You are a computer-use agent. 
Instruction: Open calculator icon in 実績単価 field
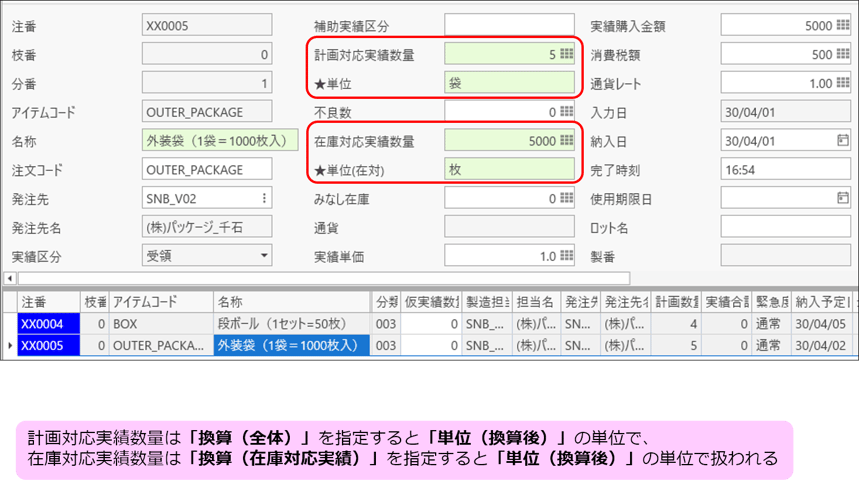pyautogui.click(x=566, y=255)
